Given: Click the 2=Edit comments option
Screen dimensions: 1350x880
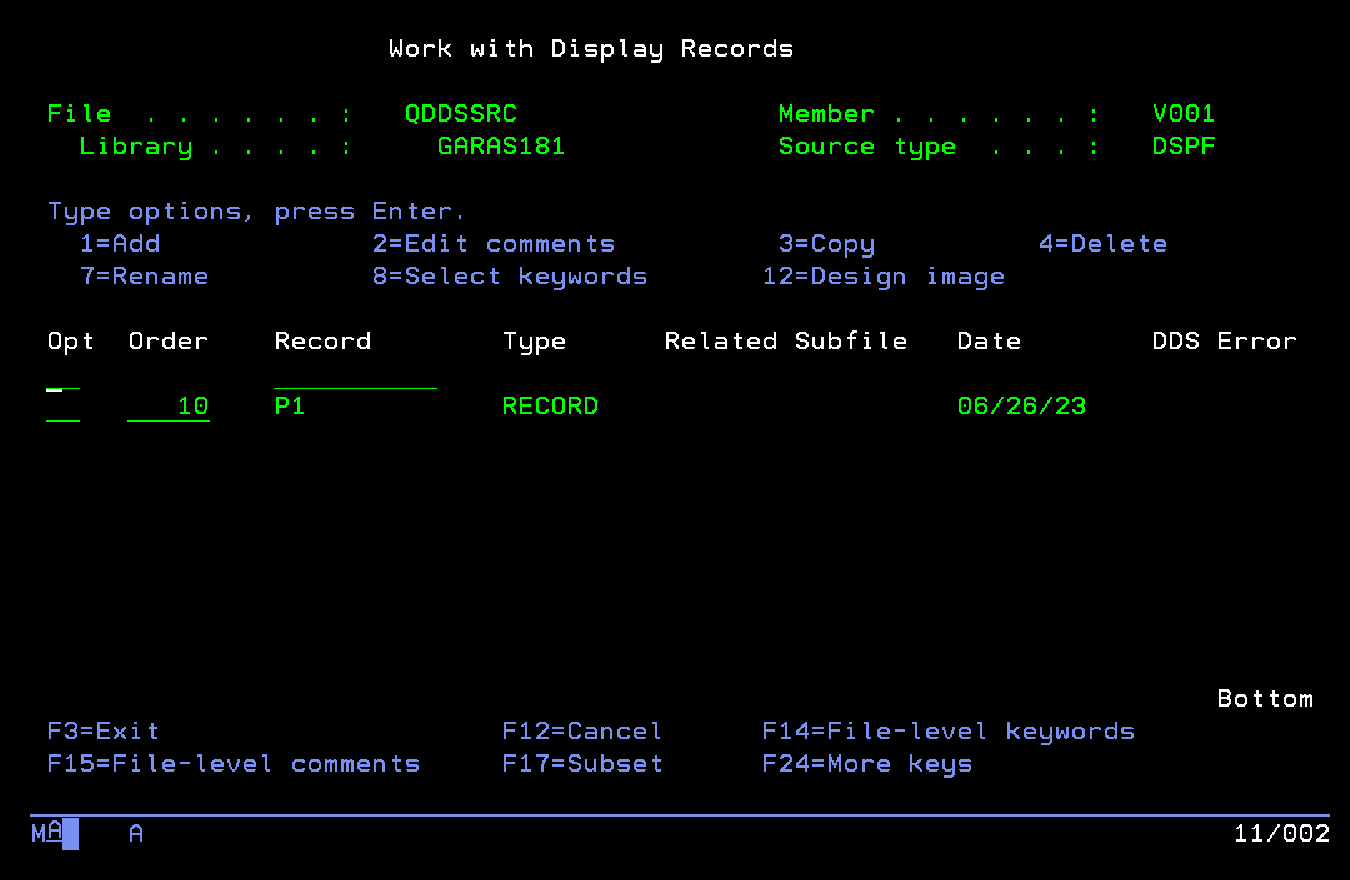Looking at the screenshot, I should (494, 244).
